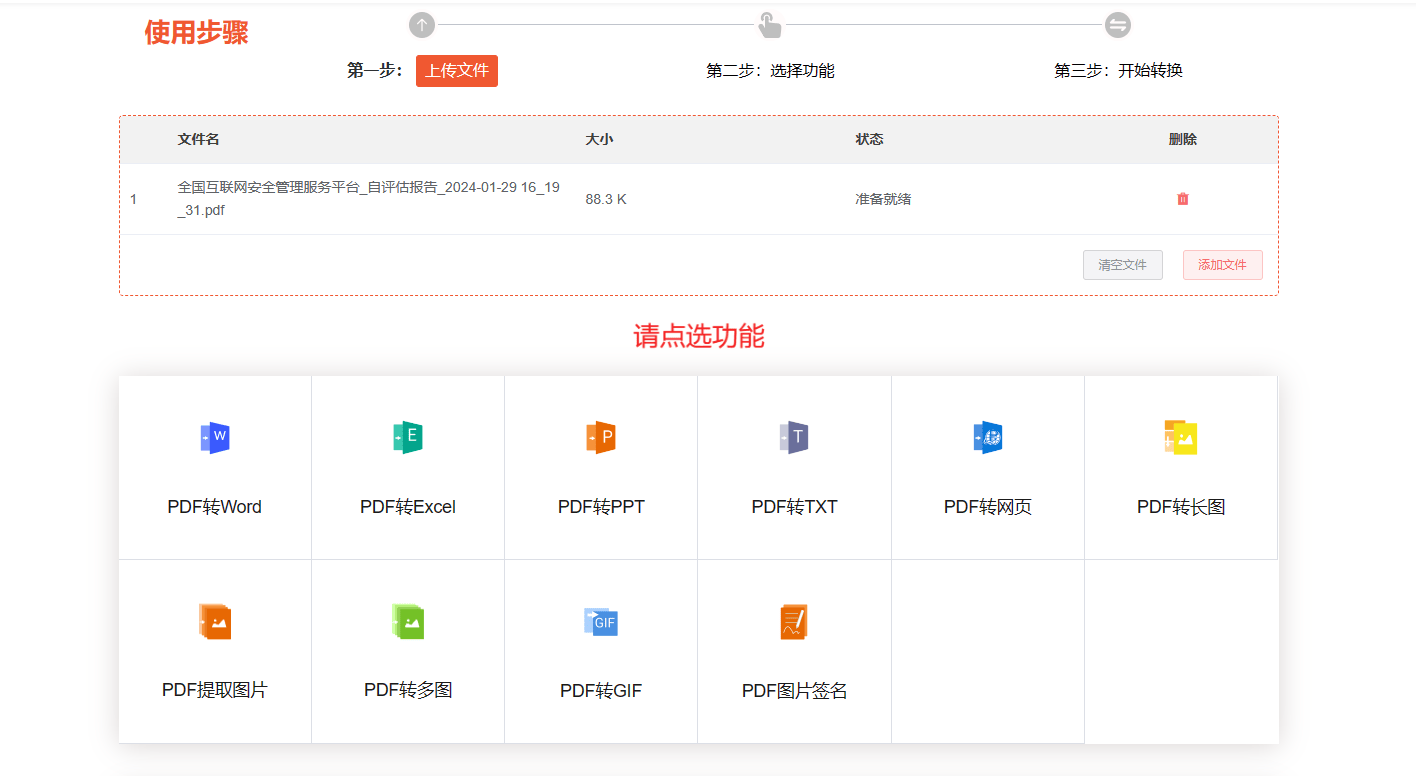
Task: Click the 删除 column header
Action: (x=1183, y=139)
